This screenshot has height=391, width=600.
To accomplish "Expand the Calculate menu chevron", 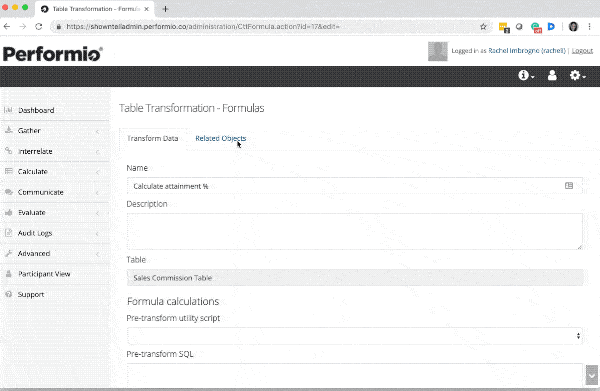I will tap(98, 172).
